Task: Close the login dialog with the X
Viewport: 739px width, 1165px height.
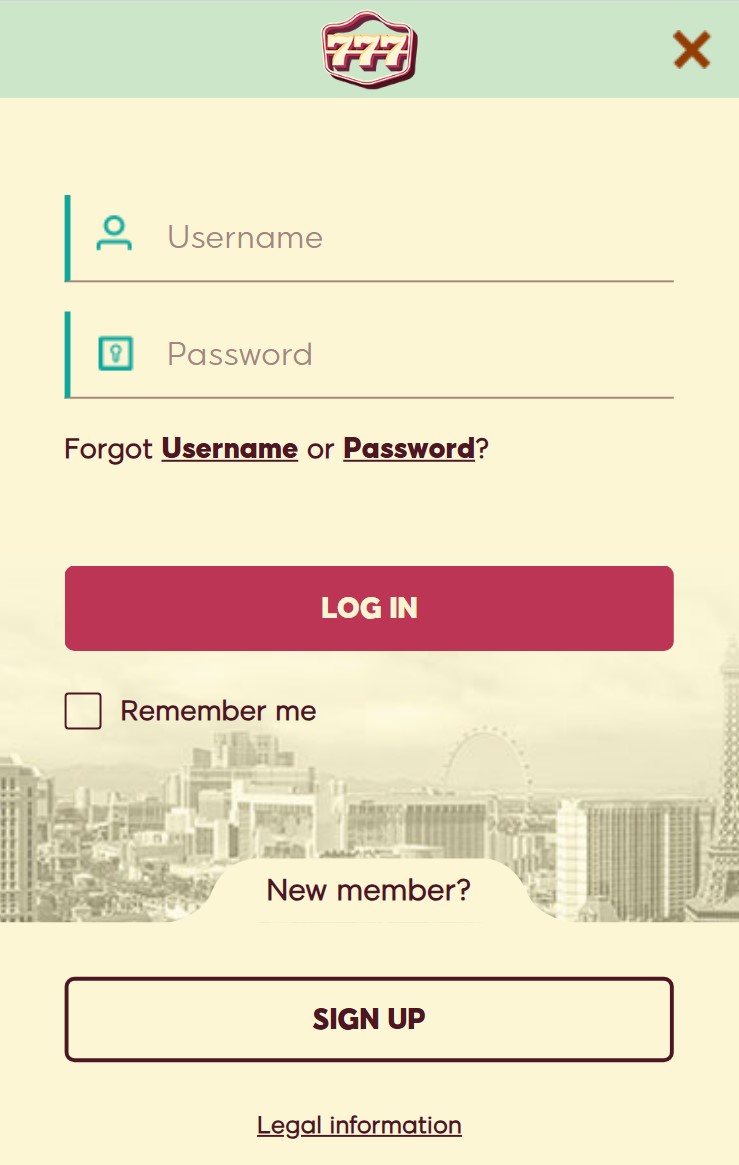Action: (691, 50)
